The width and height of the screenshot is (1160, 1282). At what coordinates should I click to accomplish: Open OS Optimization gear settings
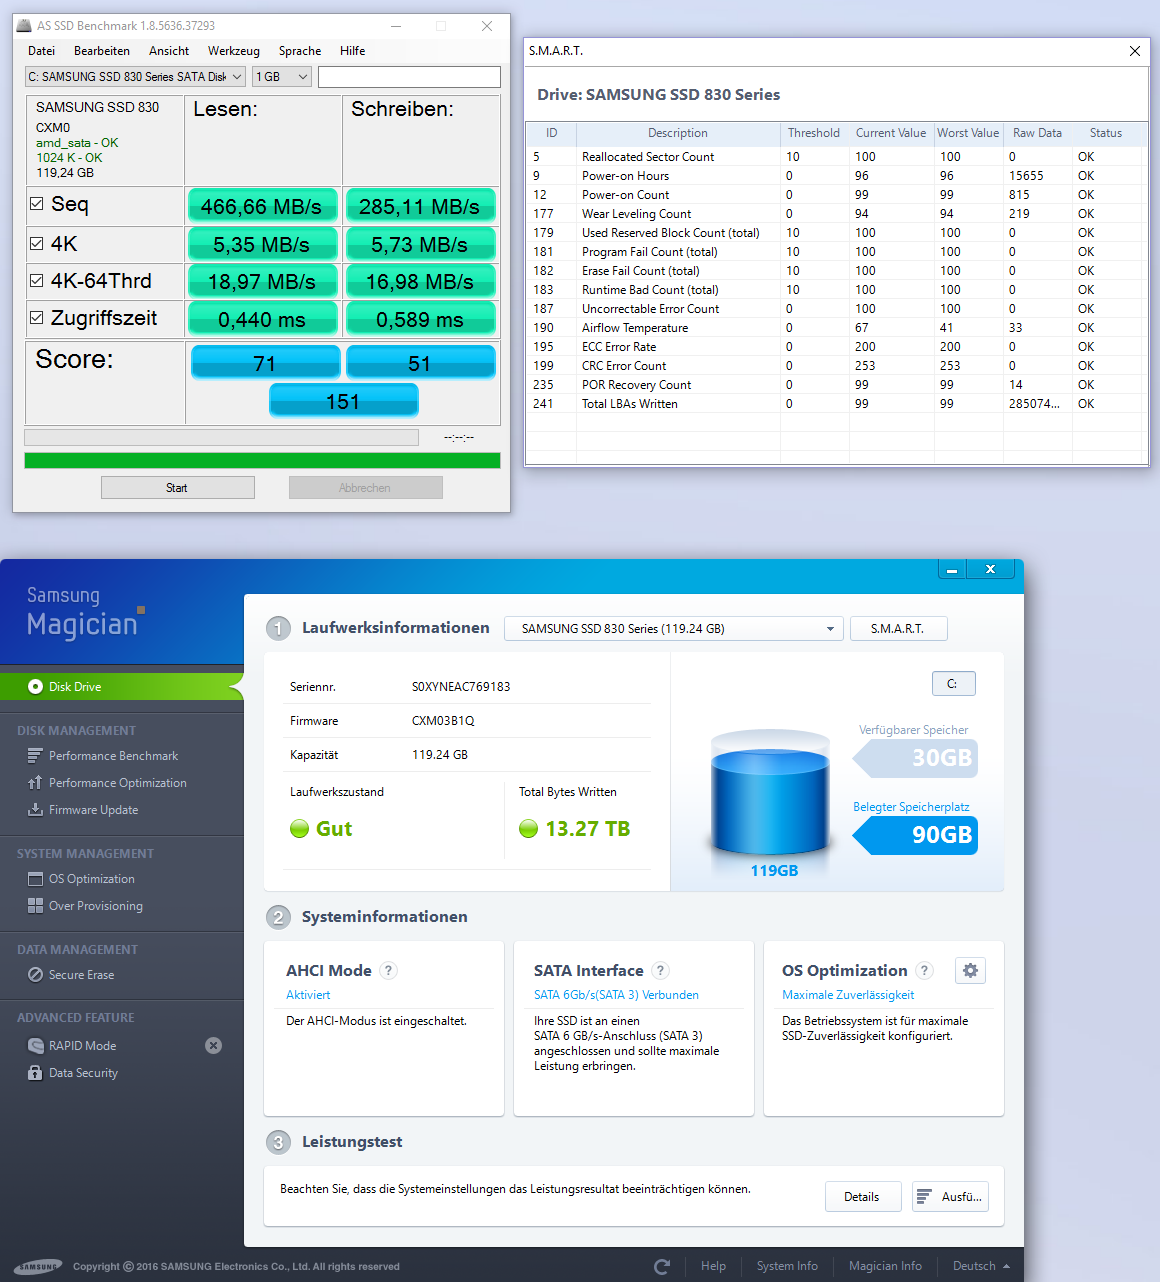click(970, 970)
